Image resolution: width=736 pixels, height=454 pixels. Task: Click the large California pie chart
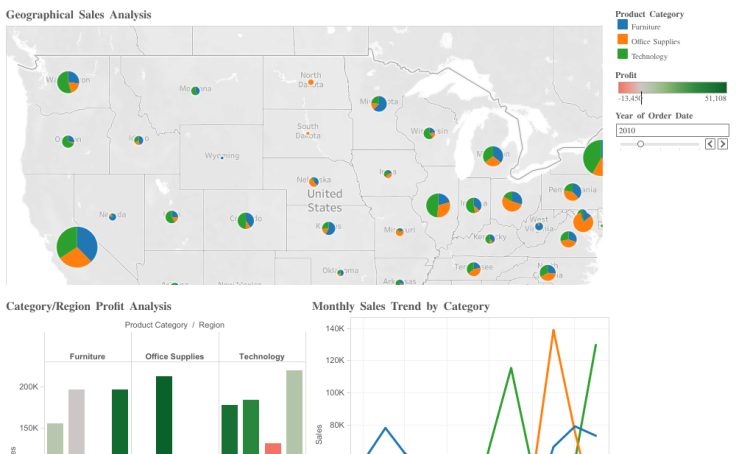(77, 246)
